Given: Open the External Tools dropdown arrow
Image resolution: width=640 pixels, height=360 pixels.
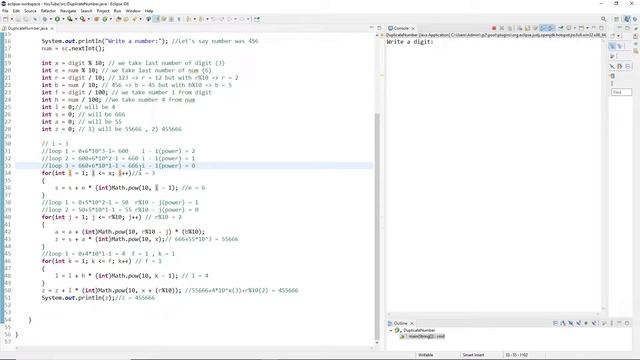Looking at the screenshot, I should click(x=89, y=19).
